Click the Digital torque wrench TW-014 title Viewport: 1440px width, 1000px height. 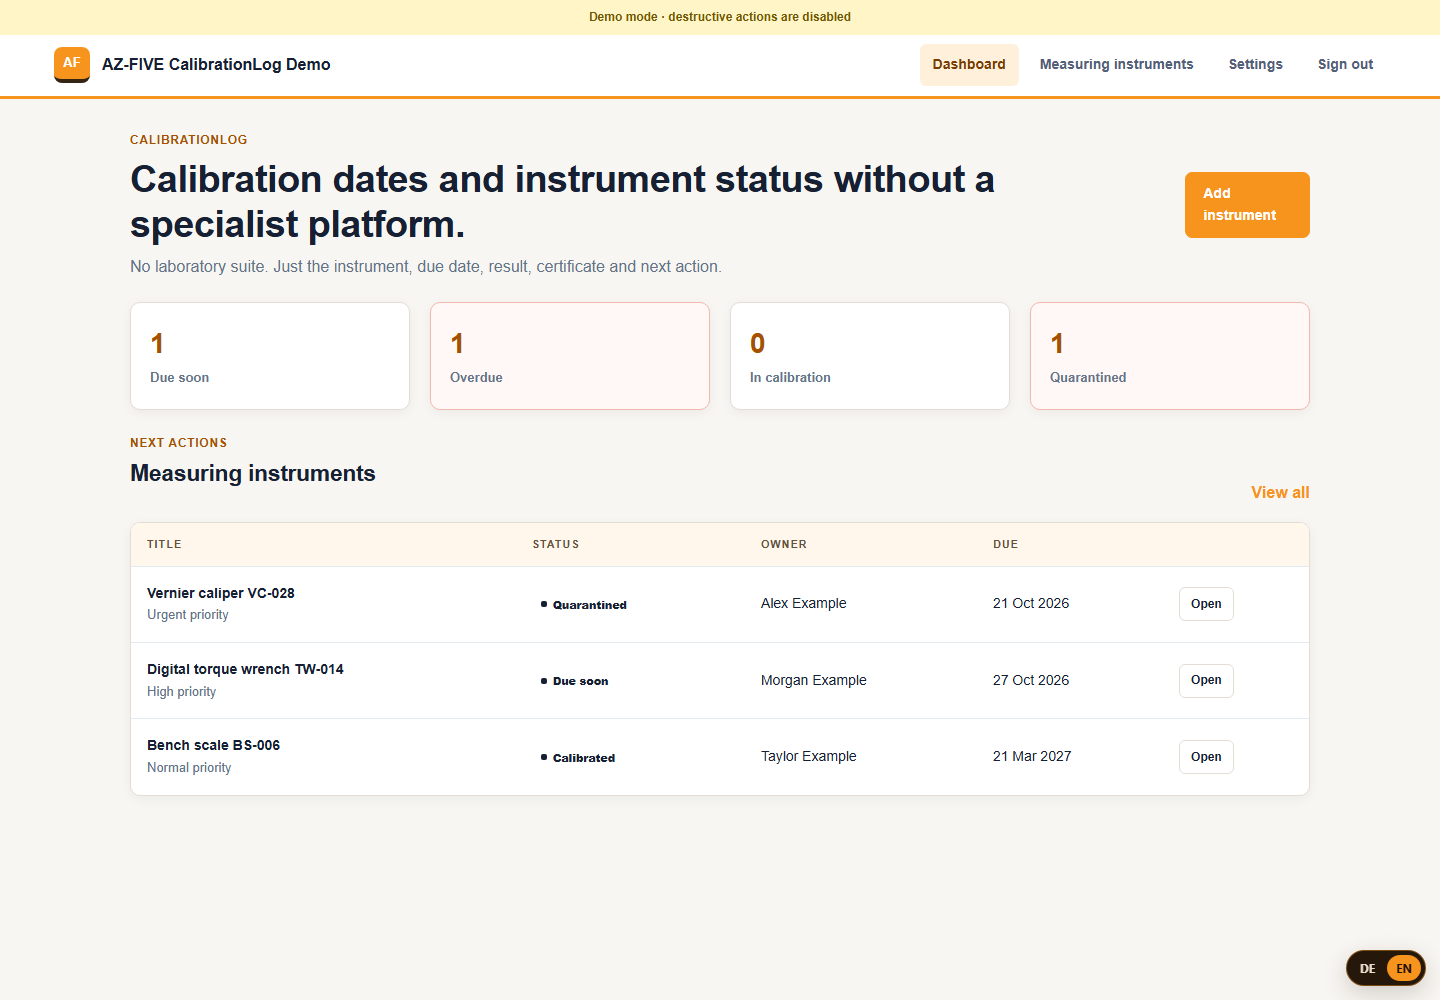click(x=245, y=669)
